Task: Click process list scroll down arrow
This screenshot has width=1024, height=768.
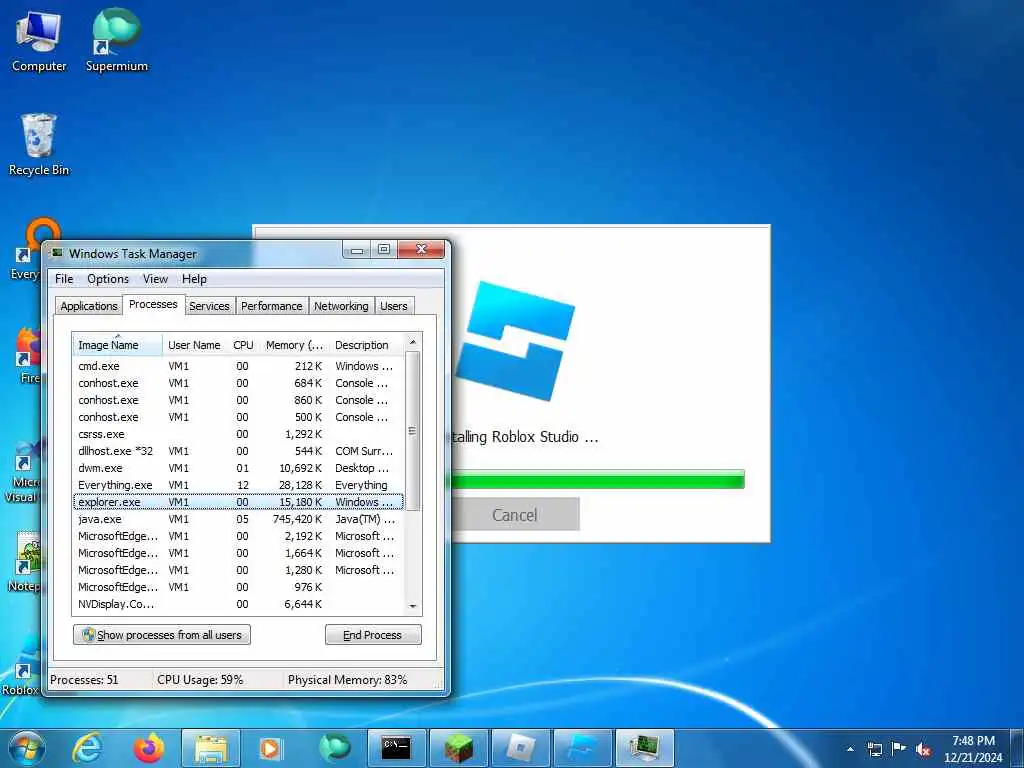Action: pyautogui.click(x=412, y=607)
